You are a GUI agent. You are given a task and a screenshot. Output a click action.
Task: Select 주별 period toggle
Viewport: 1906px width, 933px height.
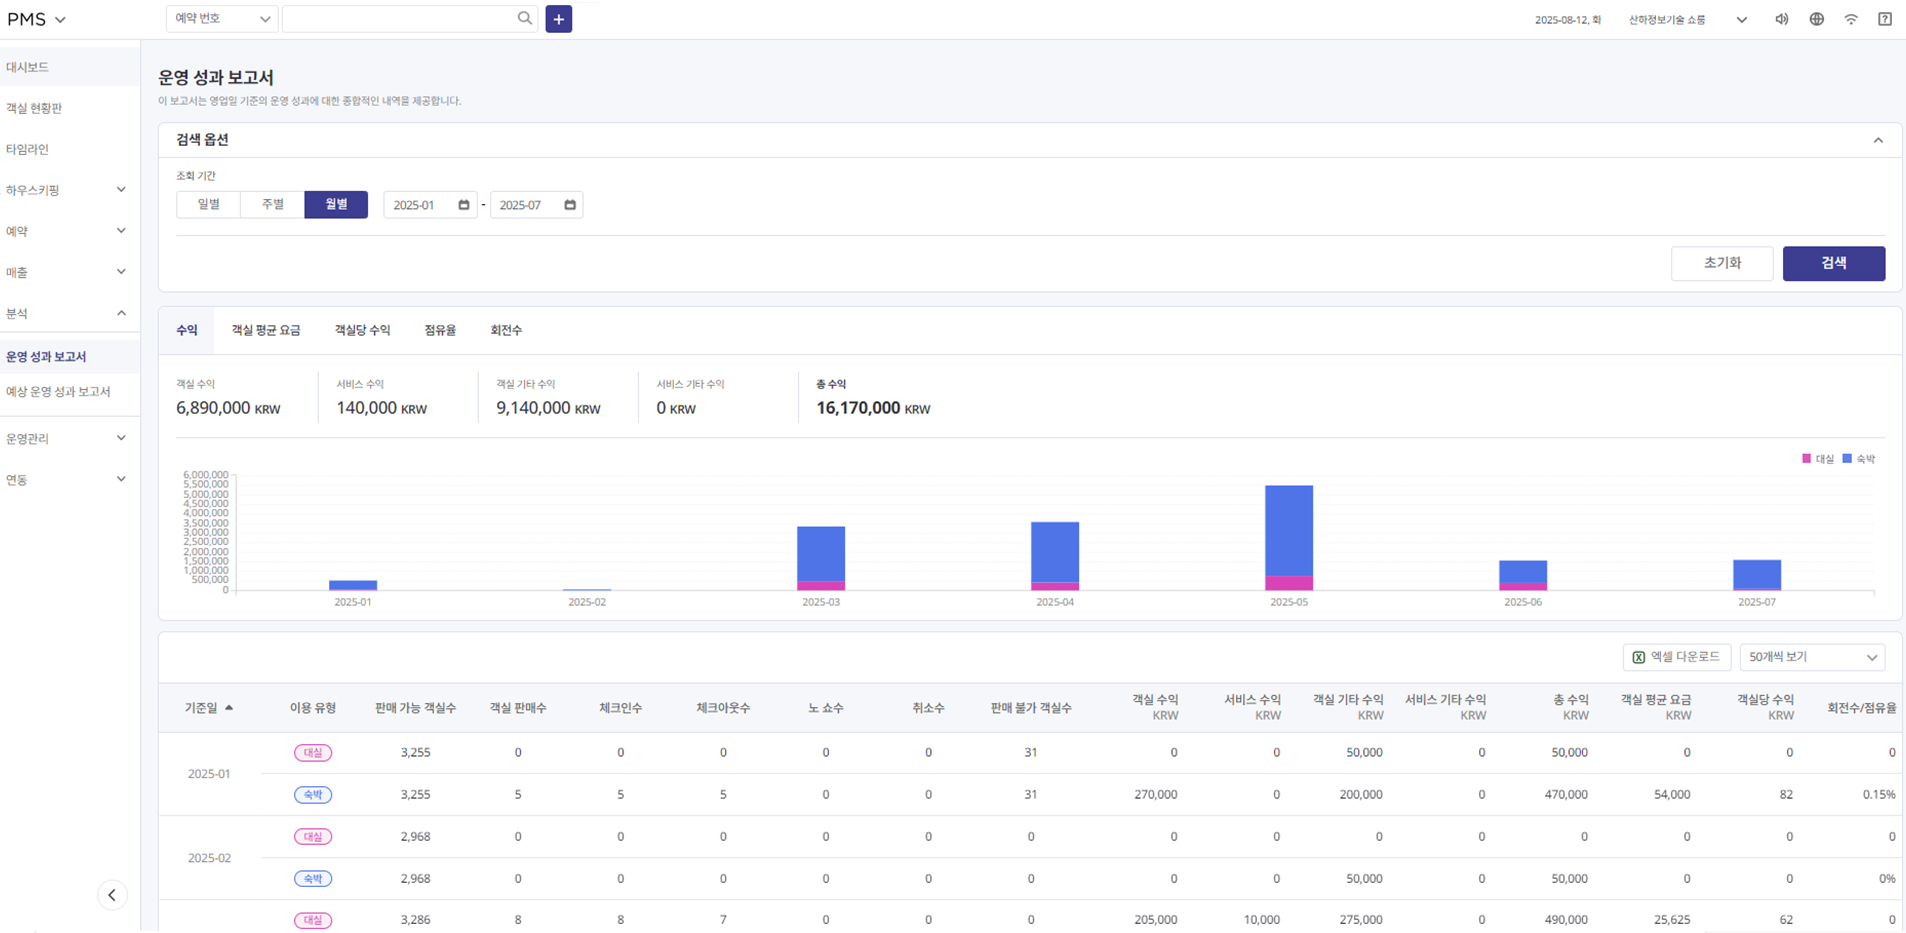(272, 204)
